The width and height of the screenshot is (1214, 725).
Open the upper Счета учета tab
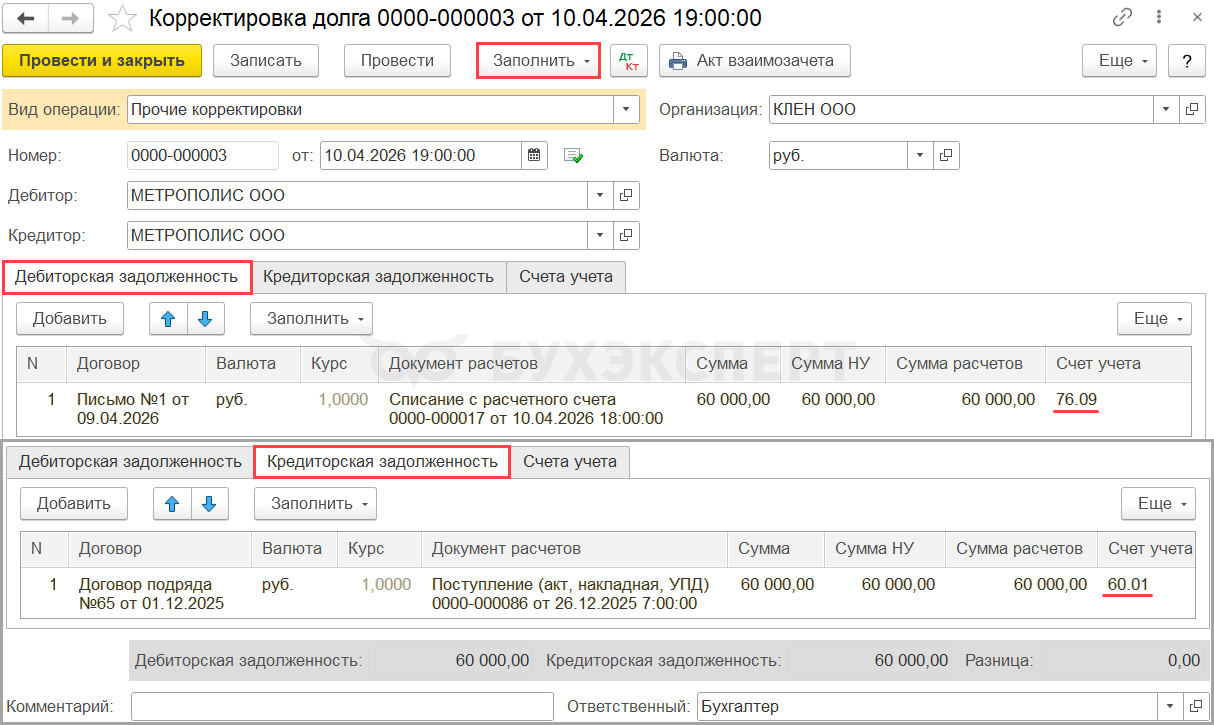tap(566, 277)
